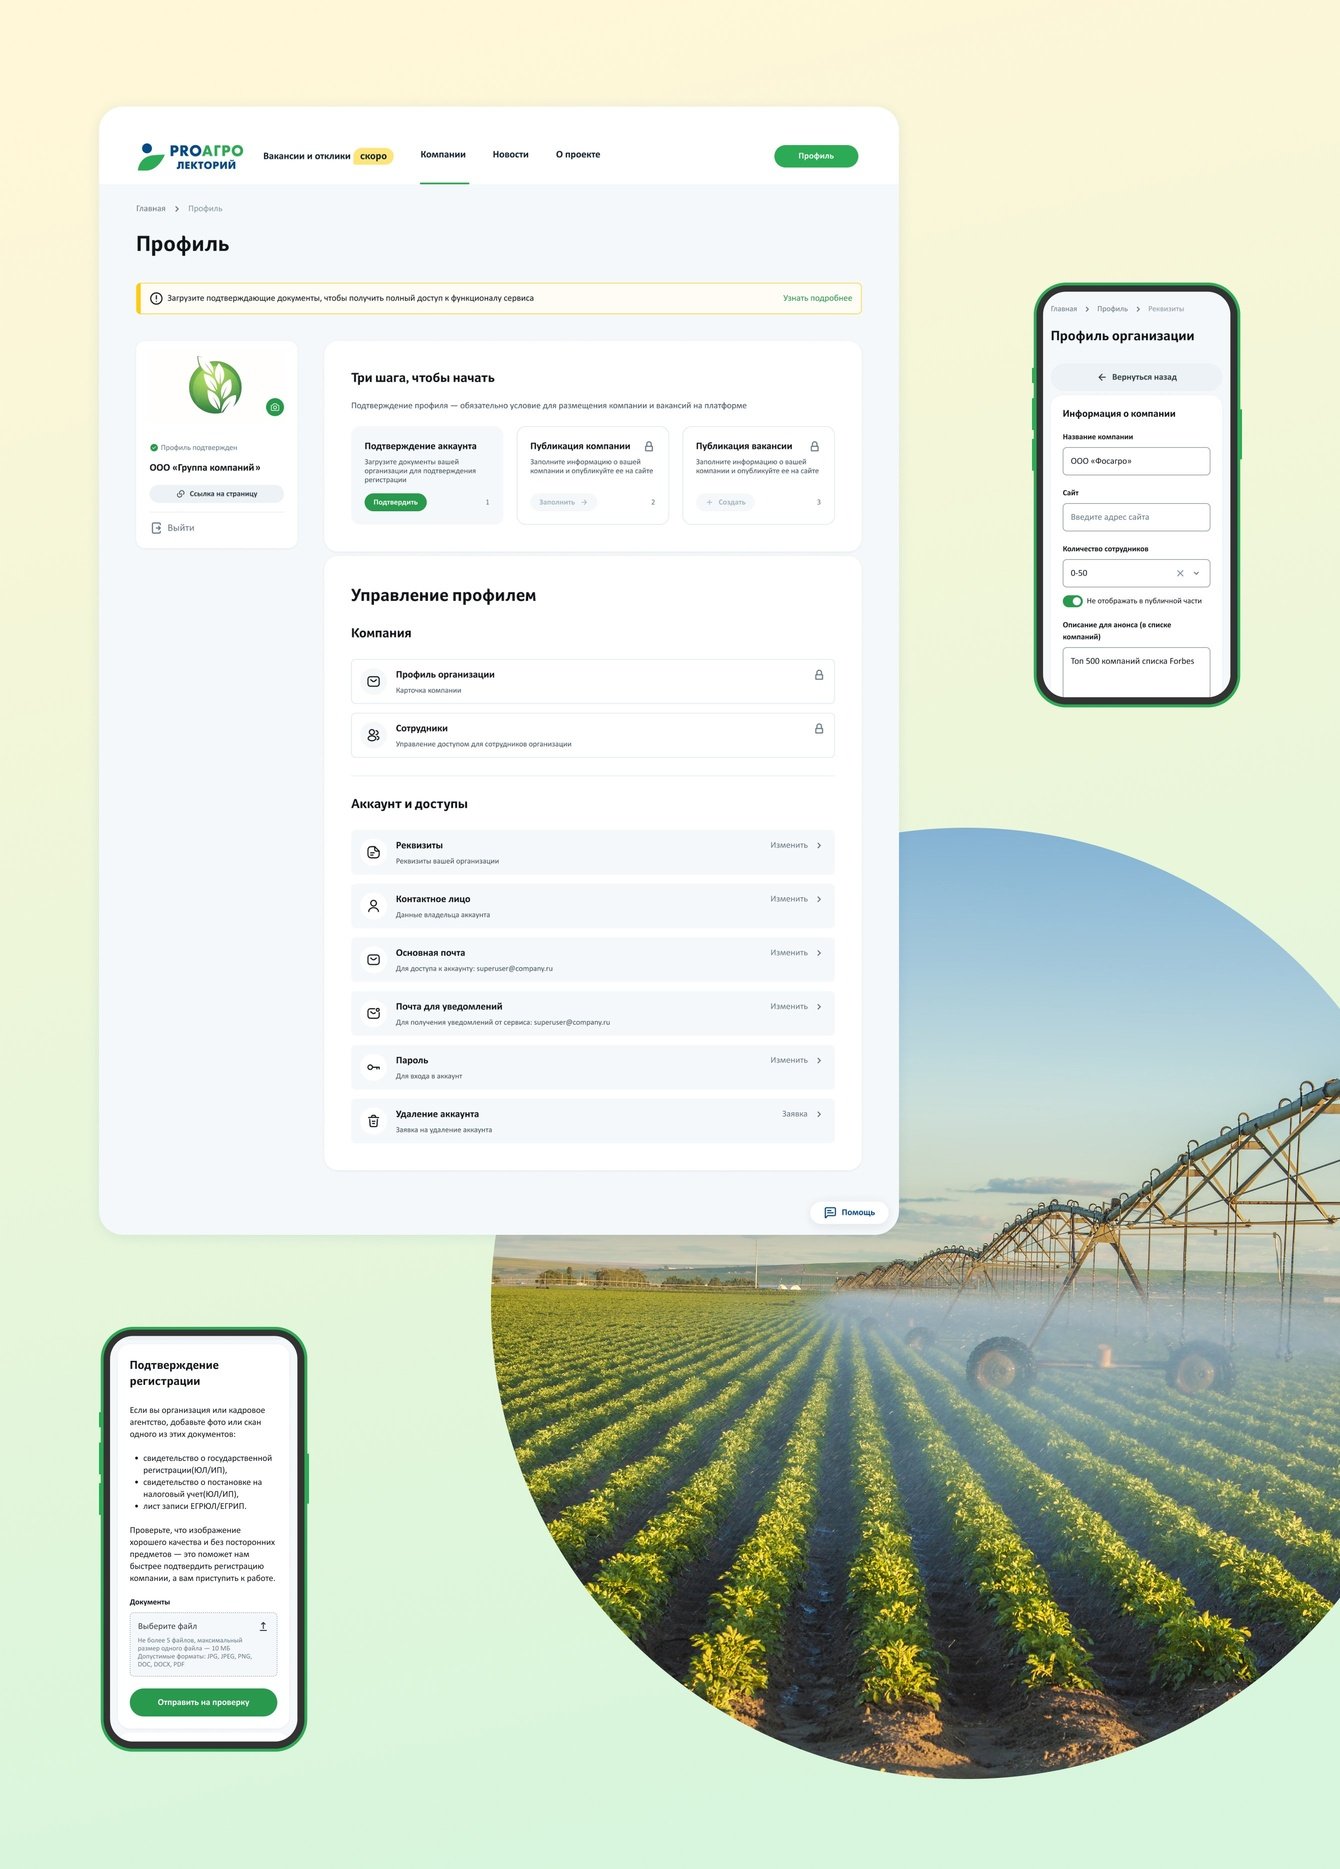Click the 'ООО «Группа компаний»' company name
Viewport: 1340px width, 1869px height.
pyautogui.click(x=205, y=468)
